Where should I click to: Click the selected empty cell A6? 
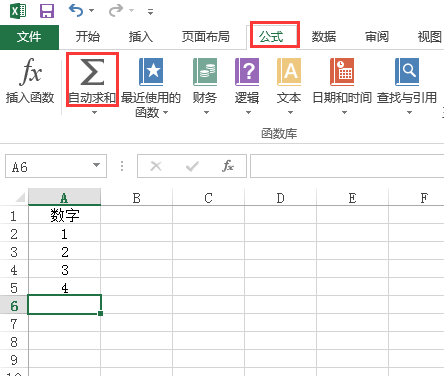pos(64,304)
